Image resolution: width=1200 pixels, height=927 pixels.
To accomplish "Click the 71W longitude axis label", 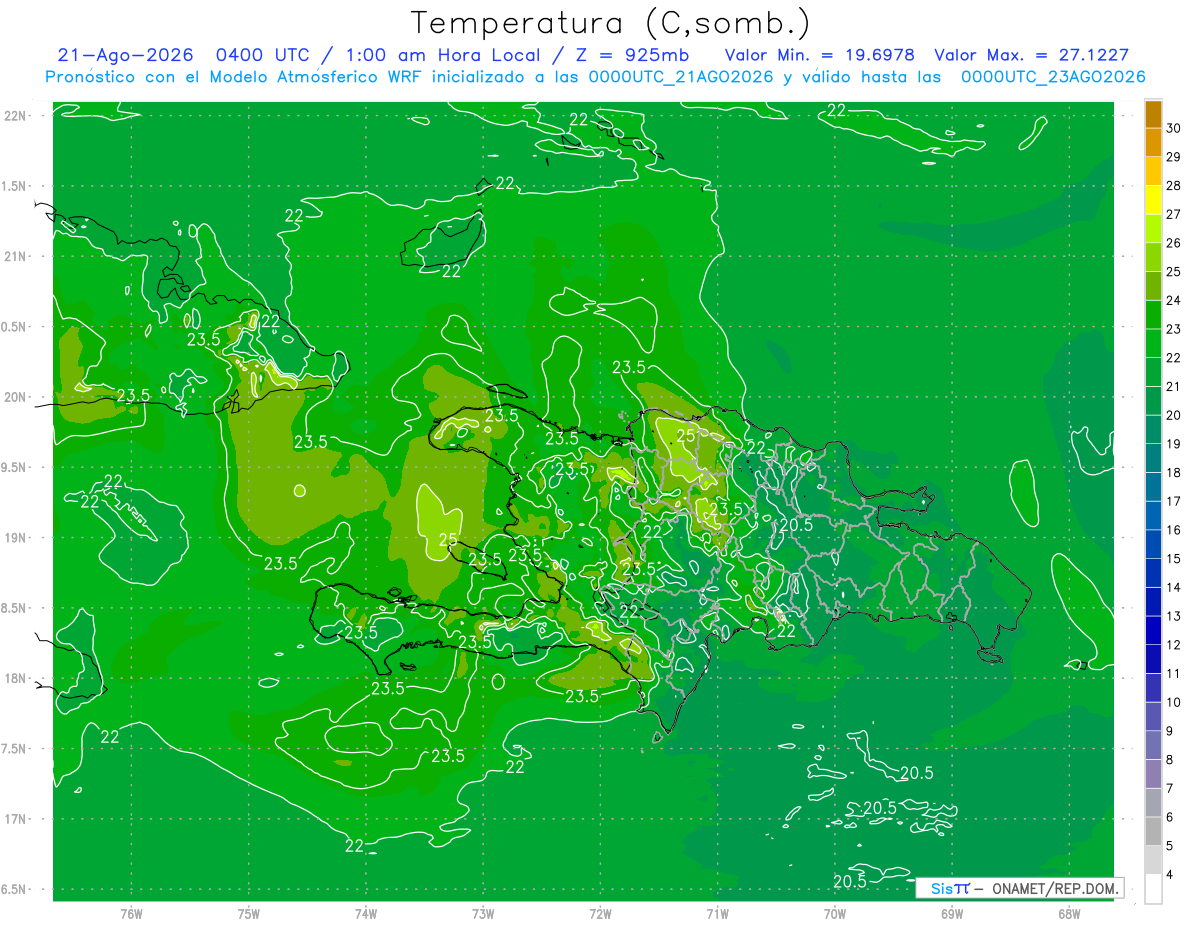I will pos(717,913).
